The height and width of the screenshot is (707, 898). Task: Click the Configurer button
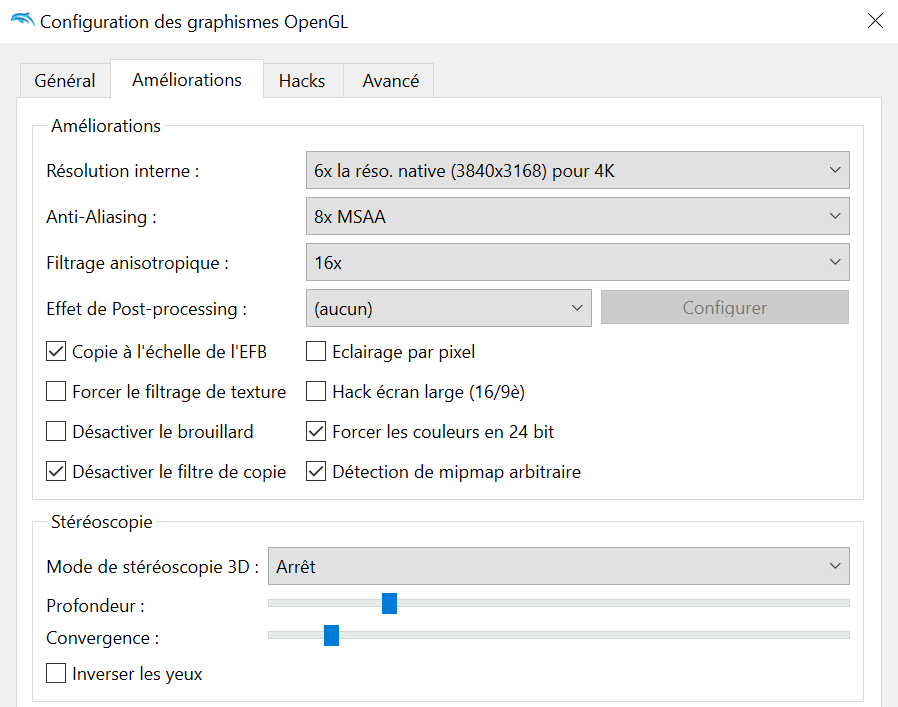pyautogui.click(x=724, y=308)
